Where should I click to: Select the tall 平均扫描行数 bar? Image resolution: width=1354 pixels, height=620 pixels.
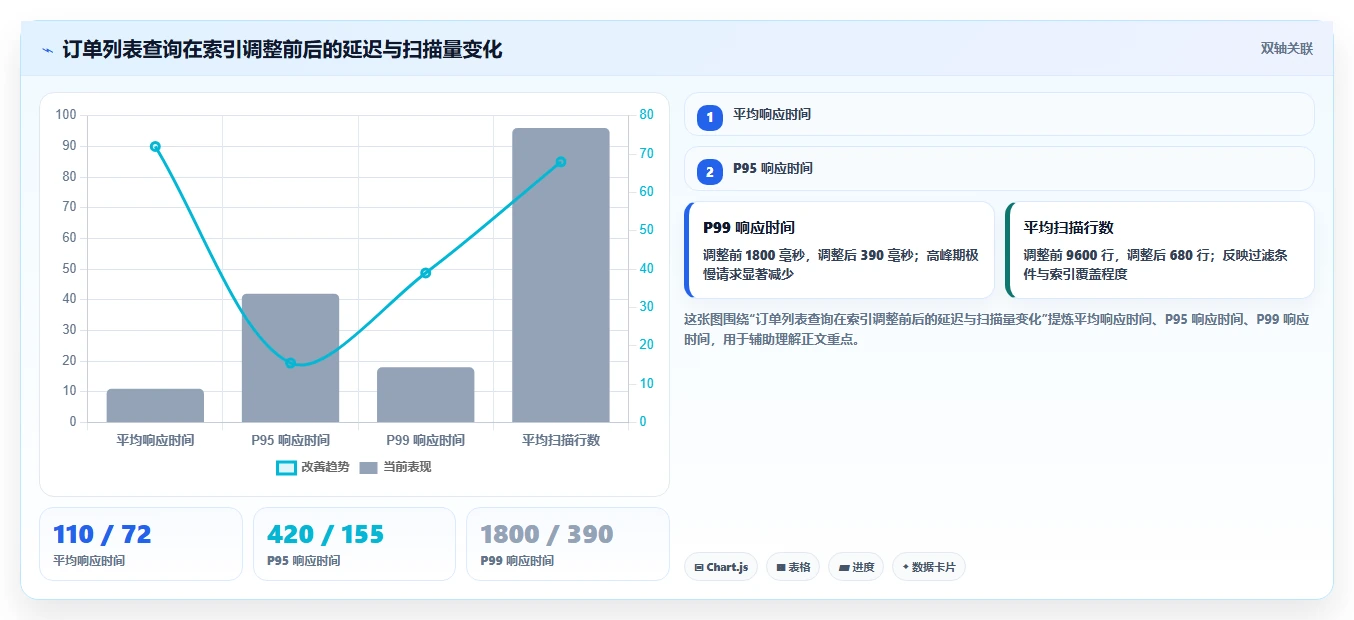pyautogui.click(x=560, y=275)
